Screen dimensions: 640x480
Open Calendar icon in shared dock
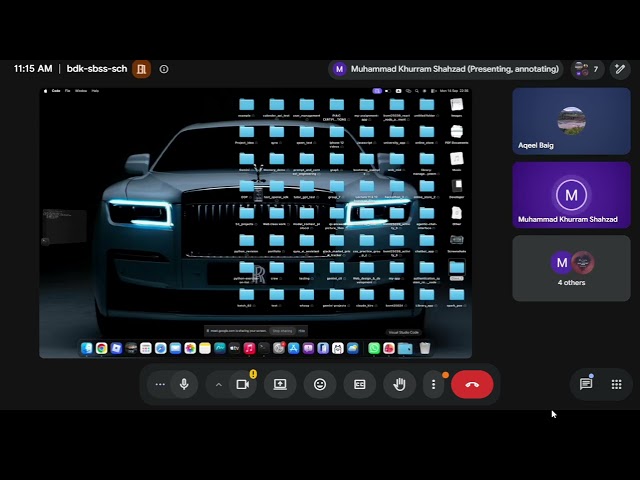(146, 348)
